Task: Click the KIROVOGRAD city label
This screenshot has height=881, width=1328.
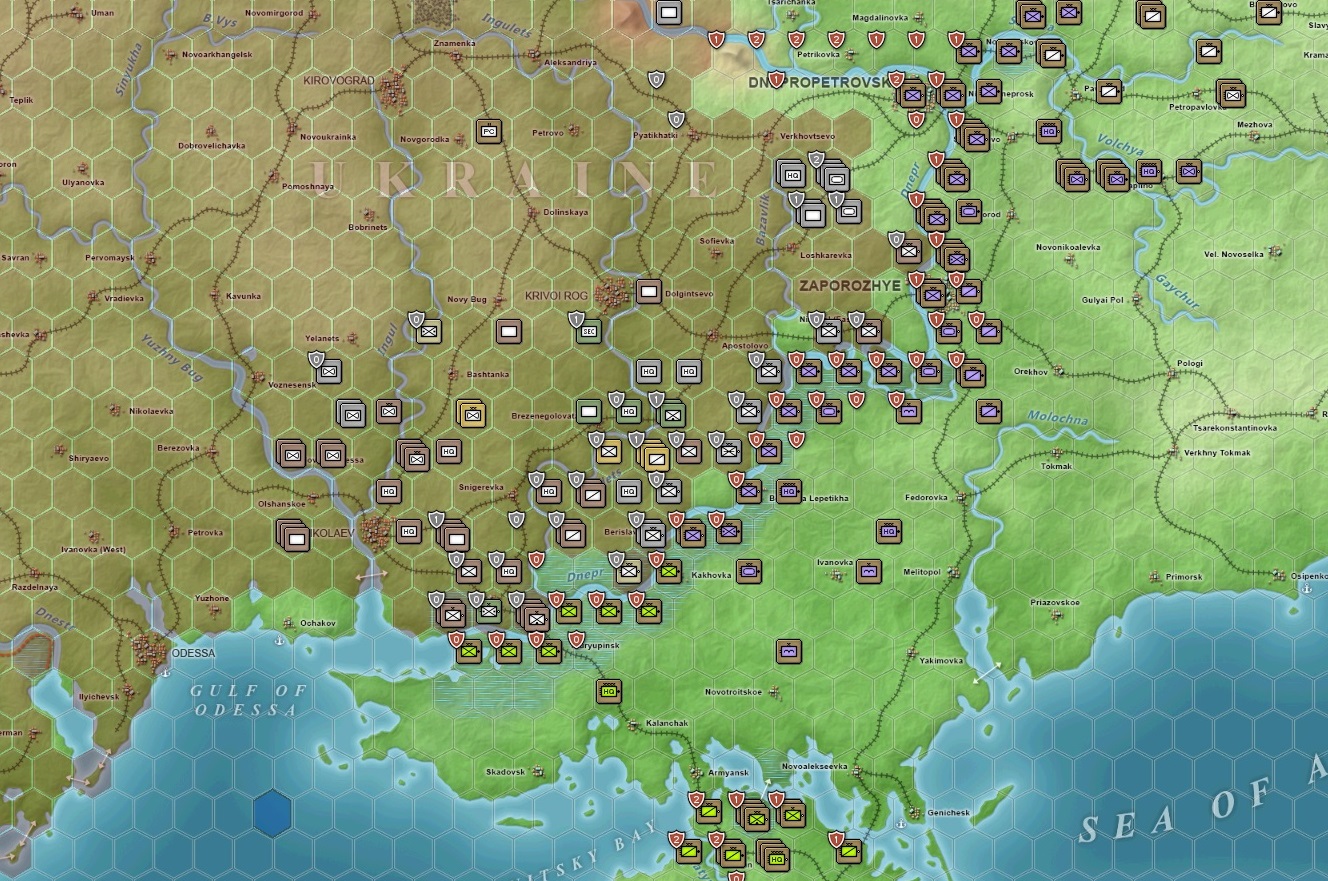Action: pyautogui.click(x=337, y=80)
